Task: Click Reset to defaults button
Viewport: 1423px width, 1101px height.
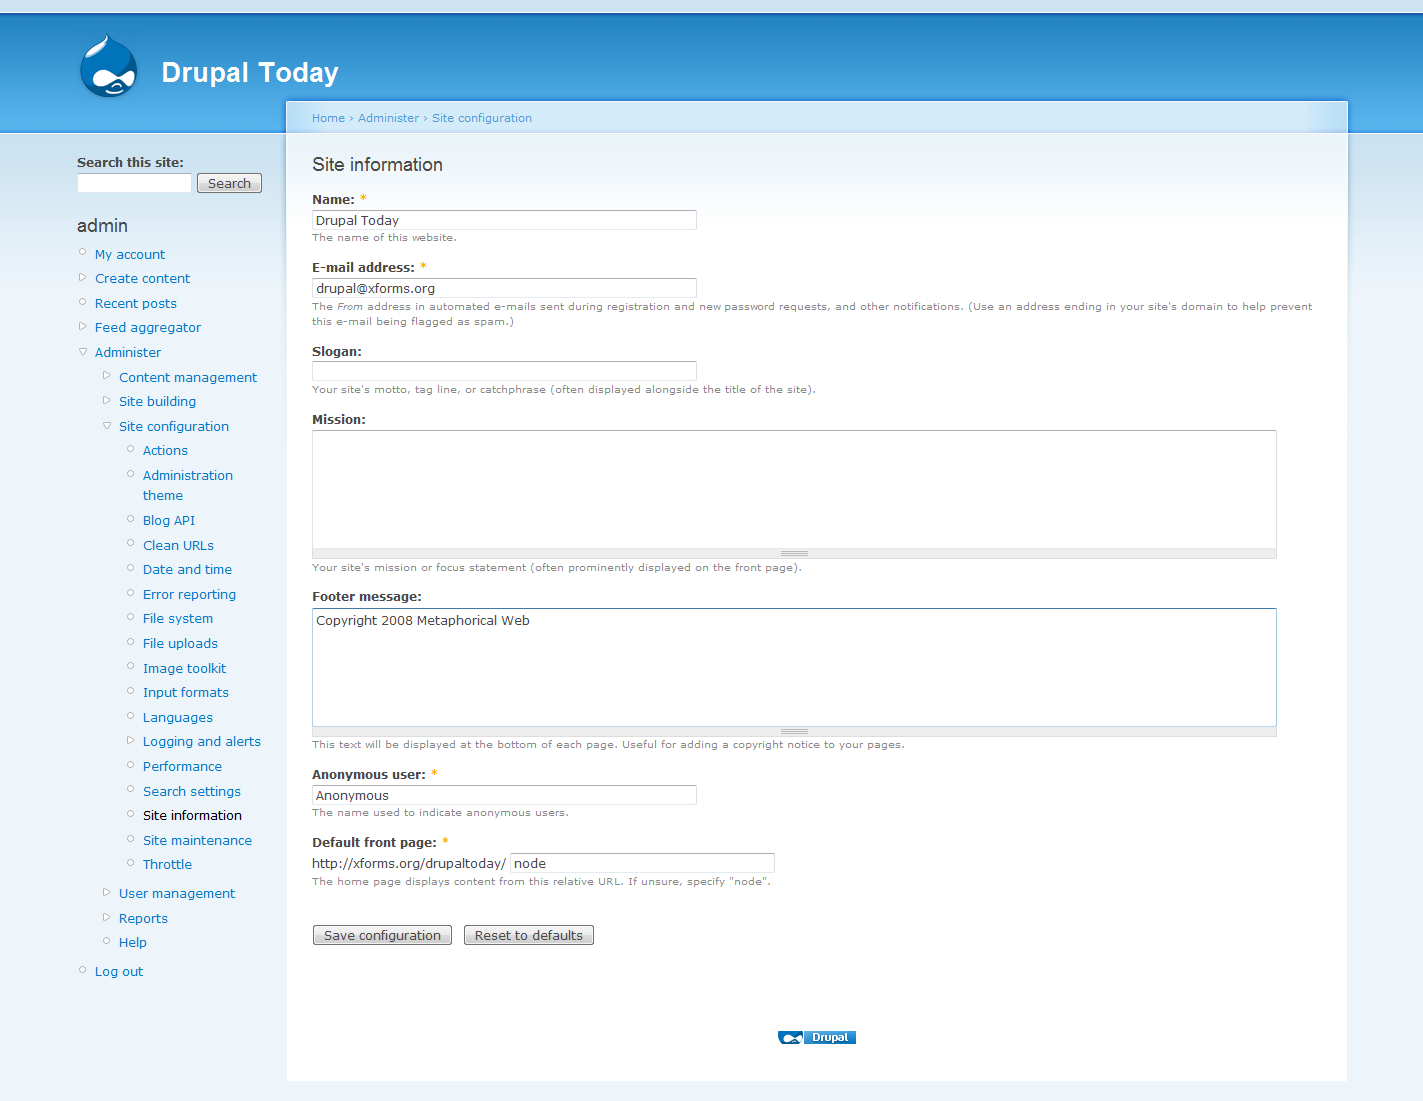Action: click(529, 935)
